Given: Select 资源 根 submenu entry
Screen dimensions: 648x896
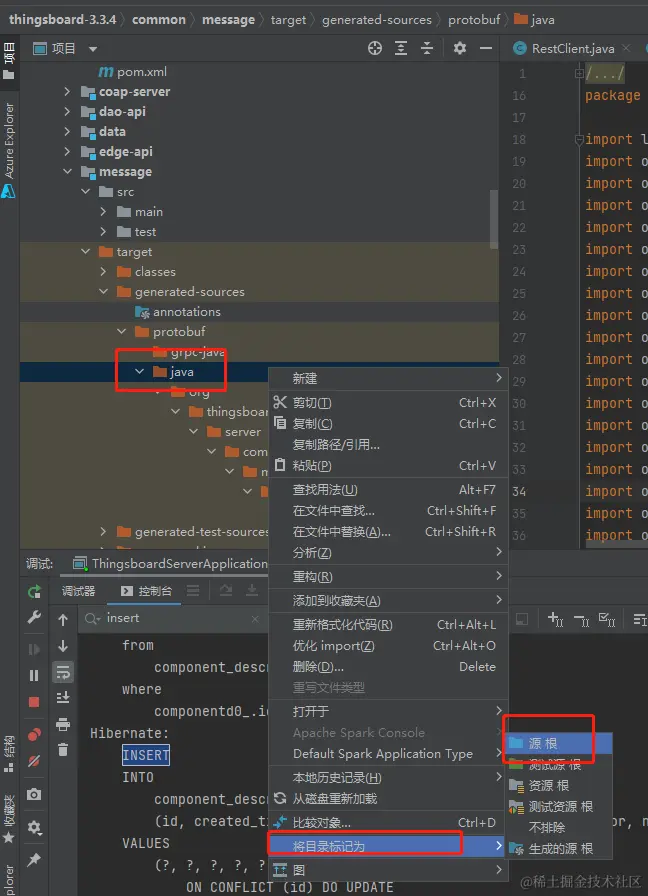Looking at the screenshot, I should pos(559,786).
